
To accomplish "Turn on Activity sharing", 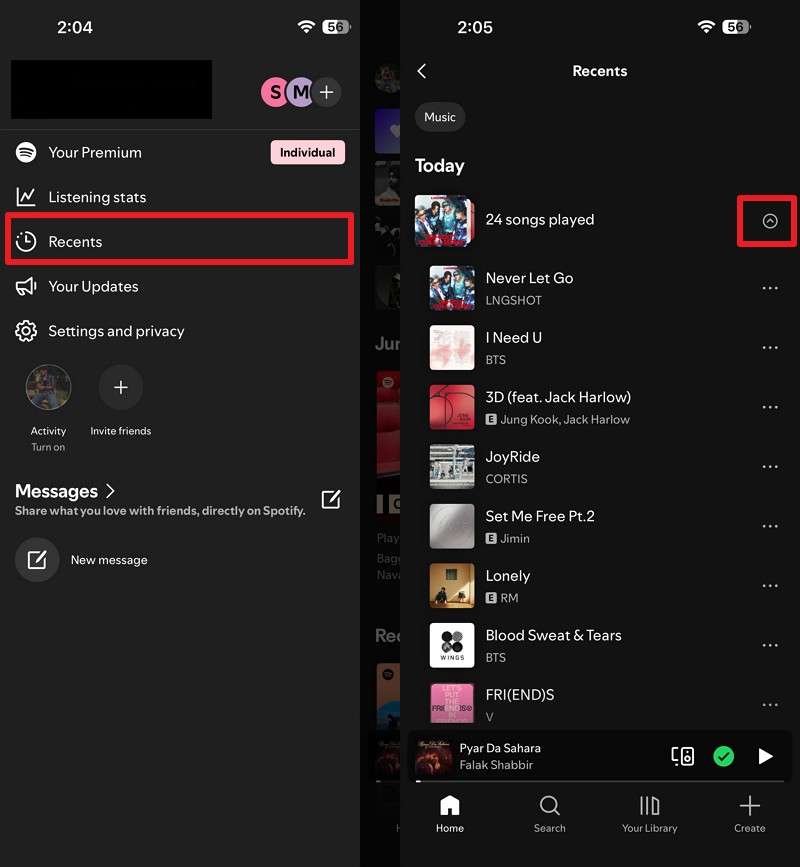I will tap(48, 447).
